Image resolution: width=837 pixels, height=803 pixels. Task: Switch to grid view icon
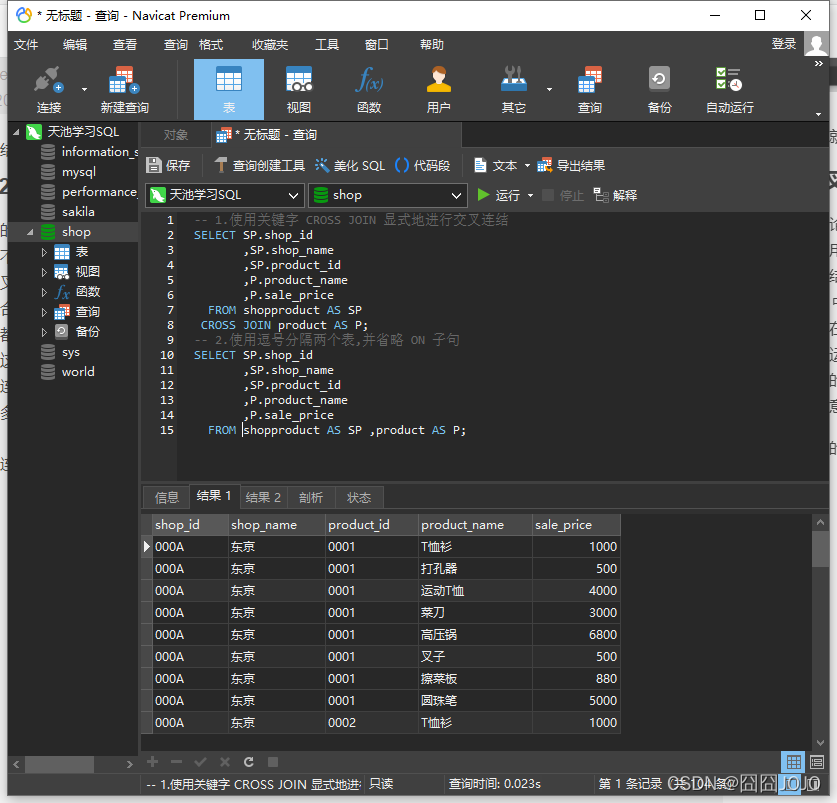tap(793, 762)
